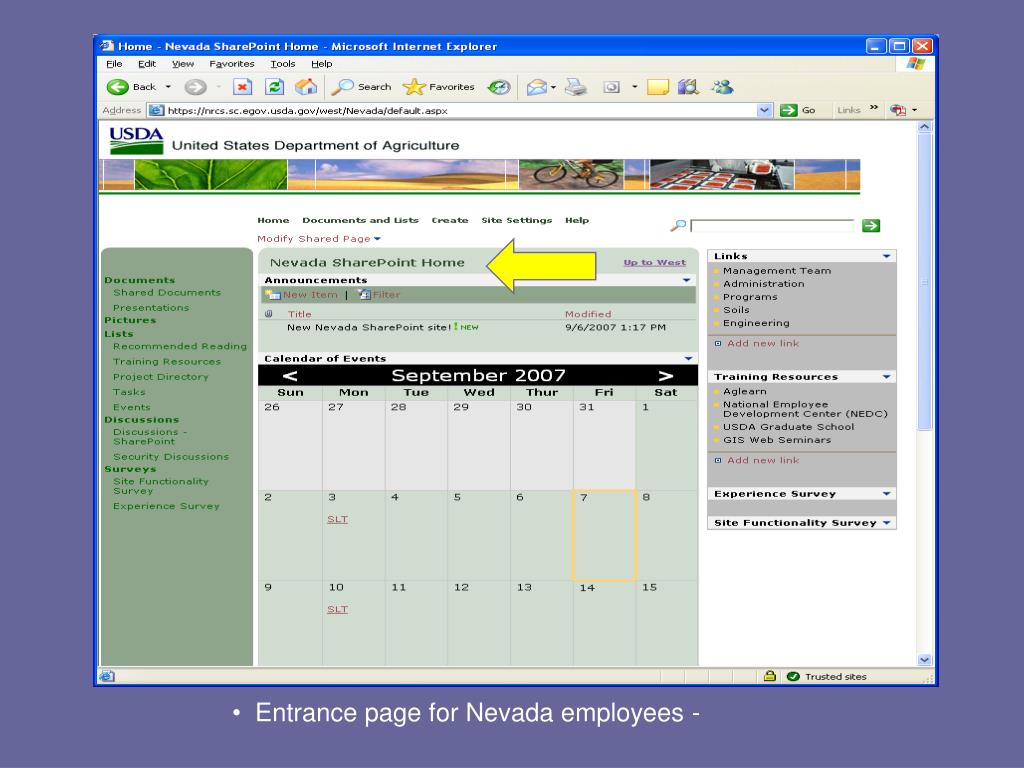Open the Favorites menu
Image resolution: width=1024 pixels, height=768 pixels.
click(232, 64)
